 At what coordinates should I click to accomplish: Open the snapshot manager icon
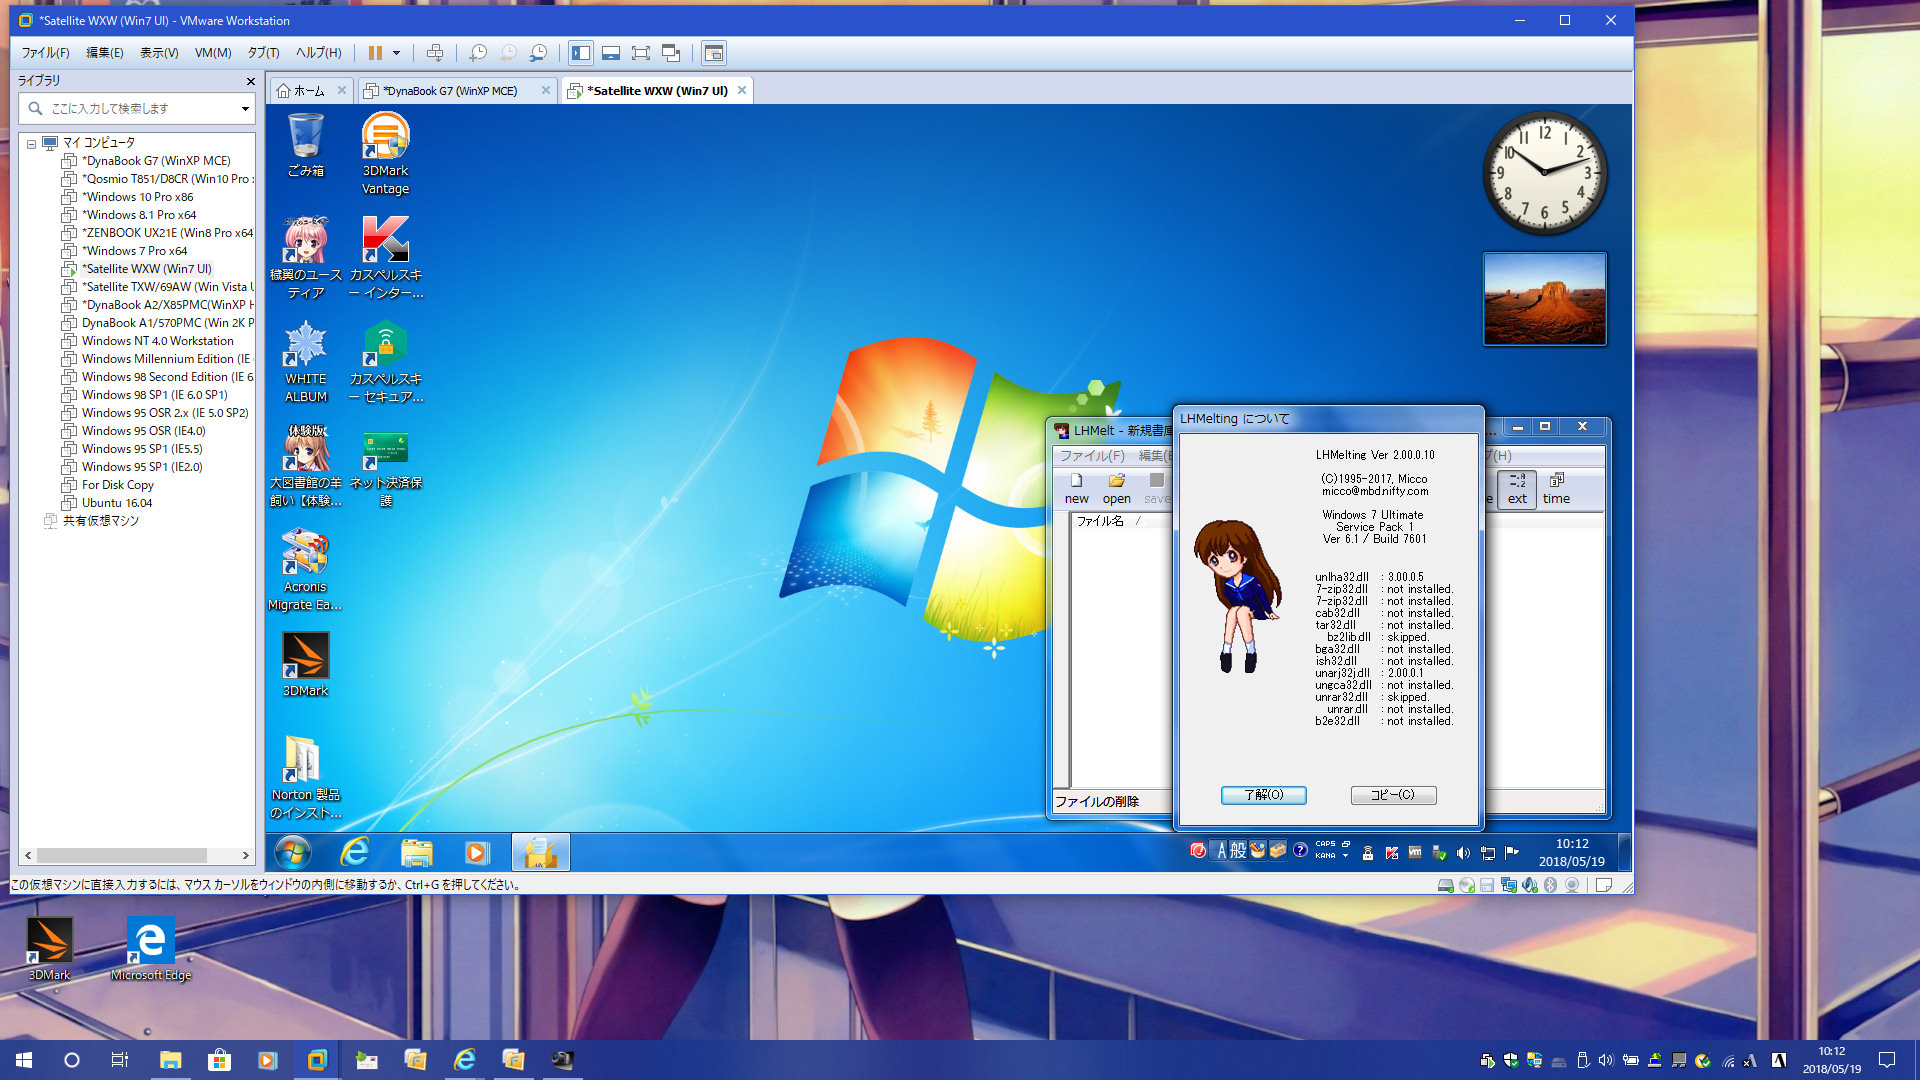coord(539,53)
